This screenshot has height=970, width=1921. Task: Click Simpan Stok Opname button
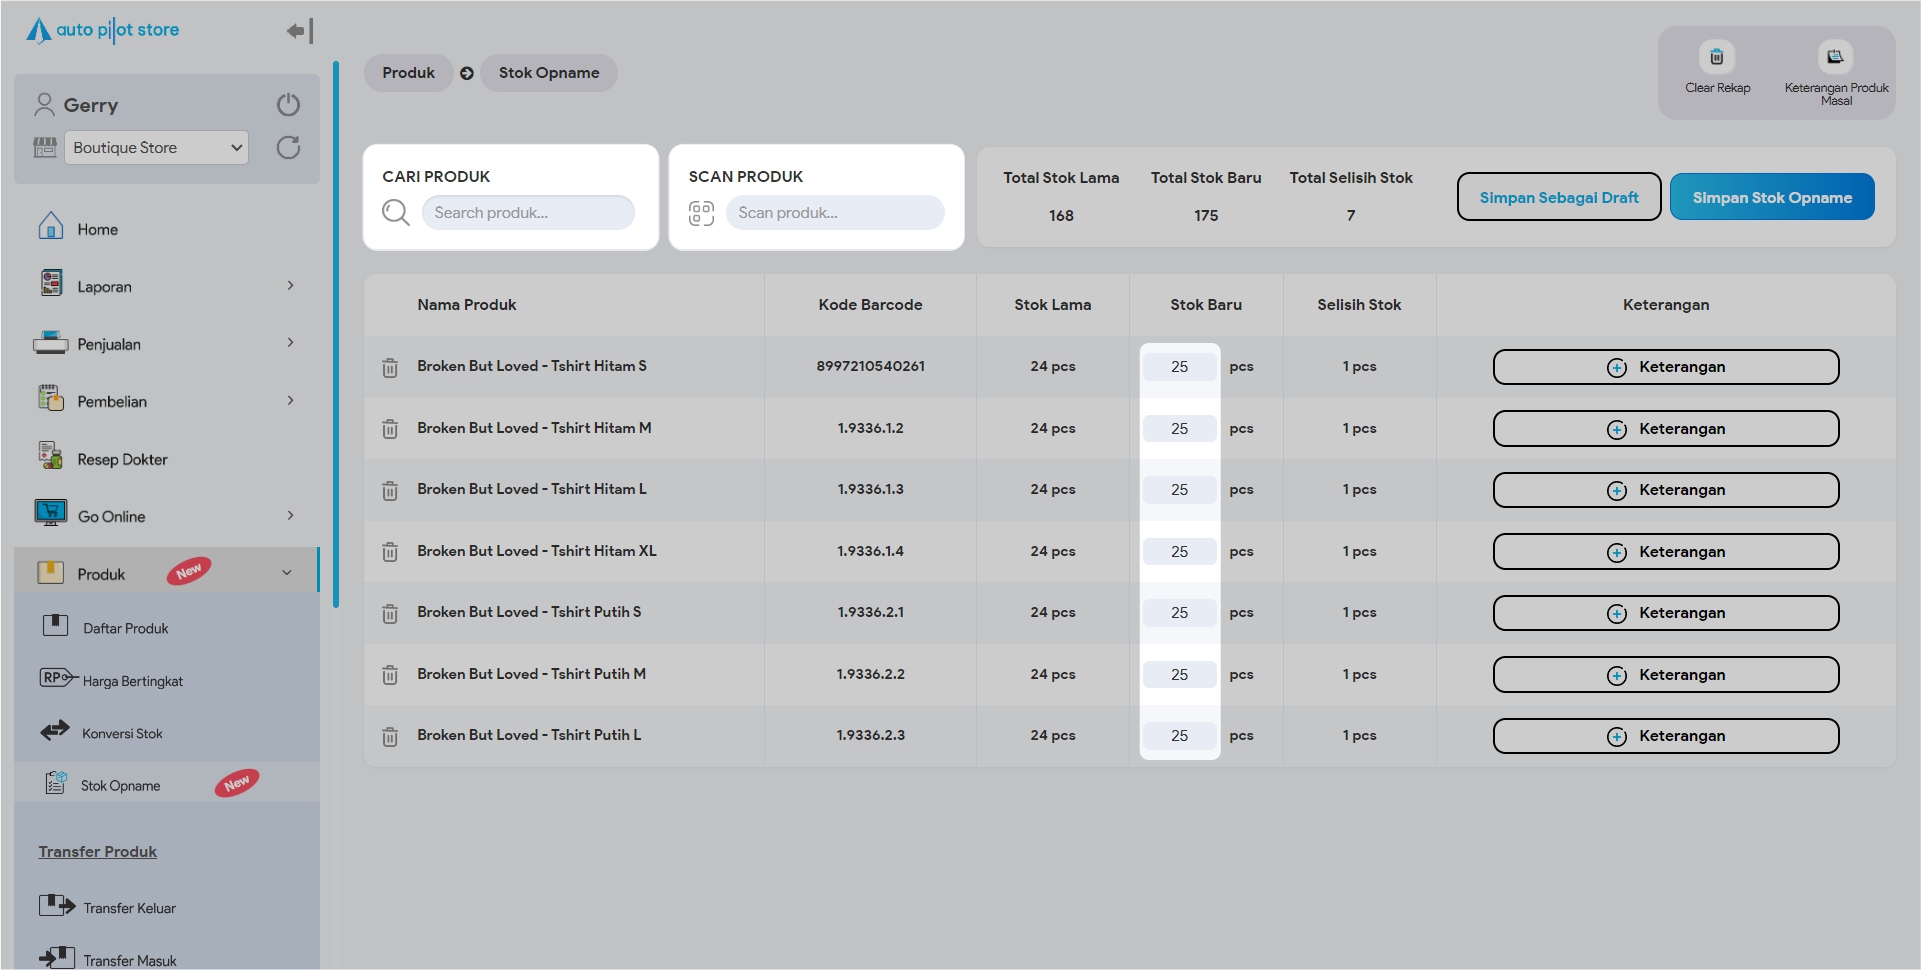1771,197
